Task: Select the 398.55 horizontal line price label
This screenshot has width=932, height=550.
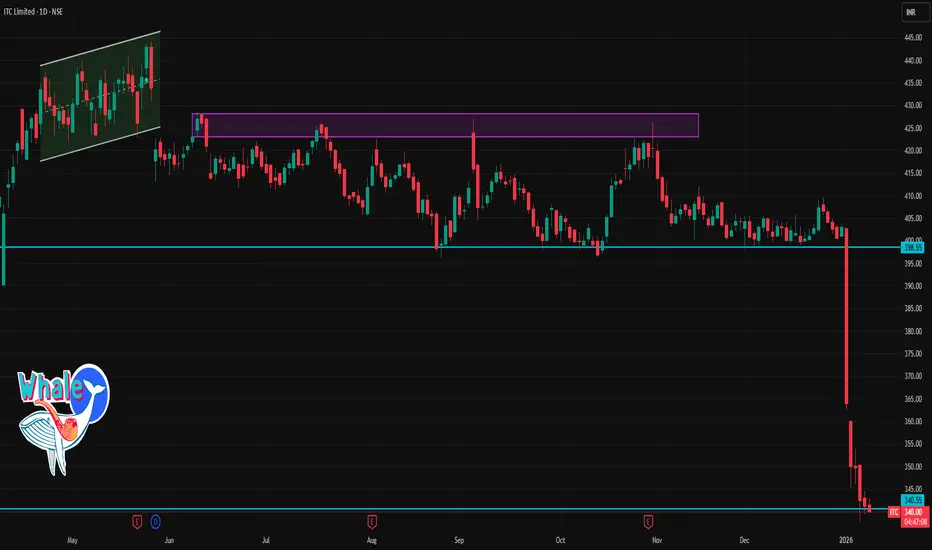Action: [912, 247]
